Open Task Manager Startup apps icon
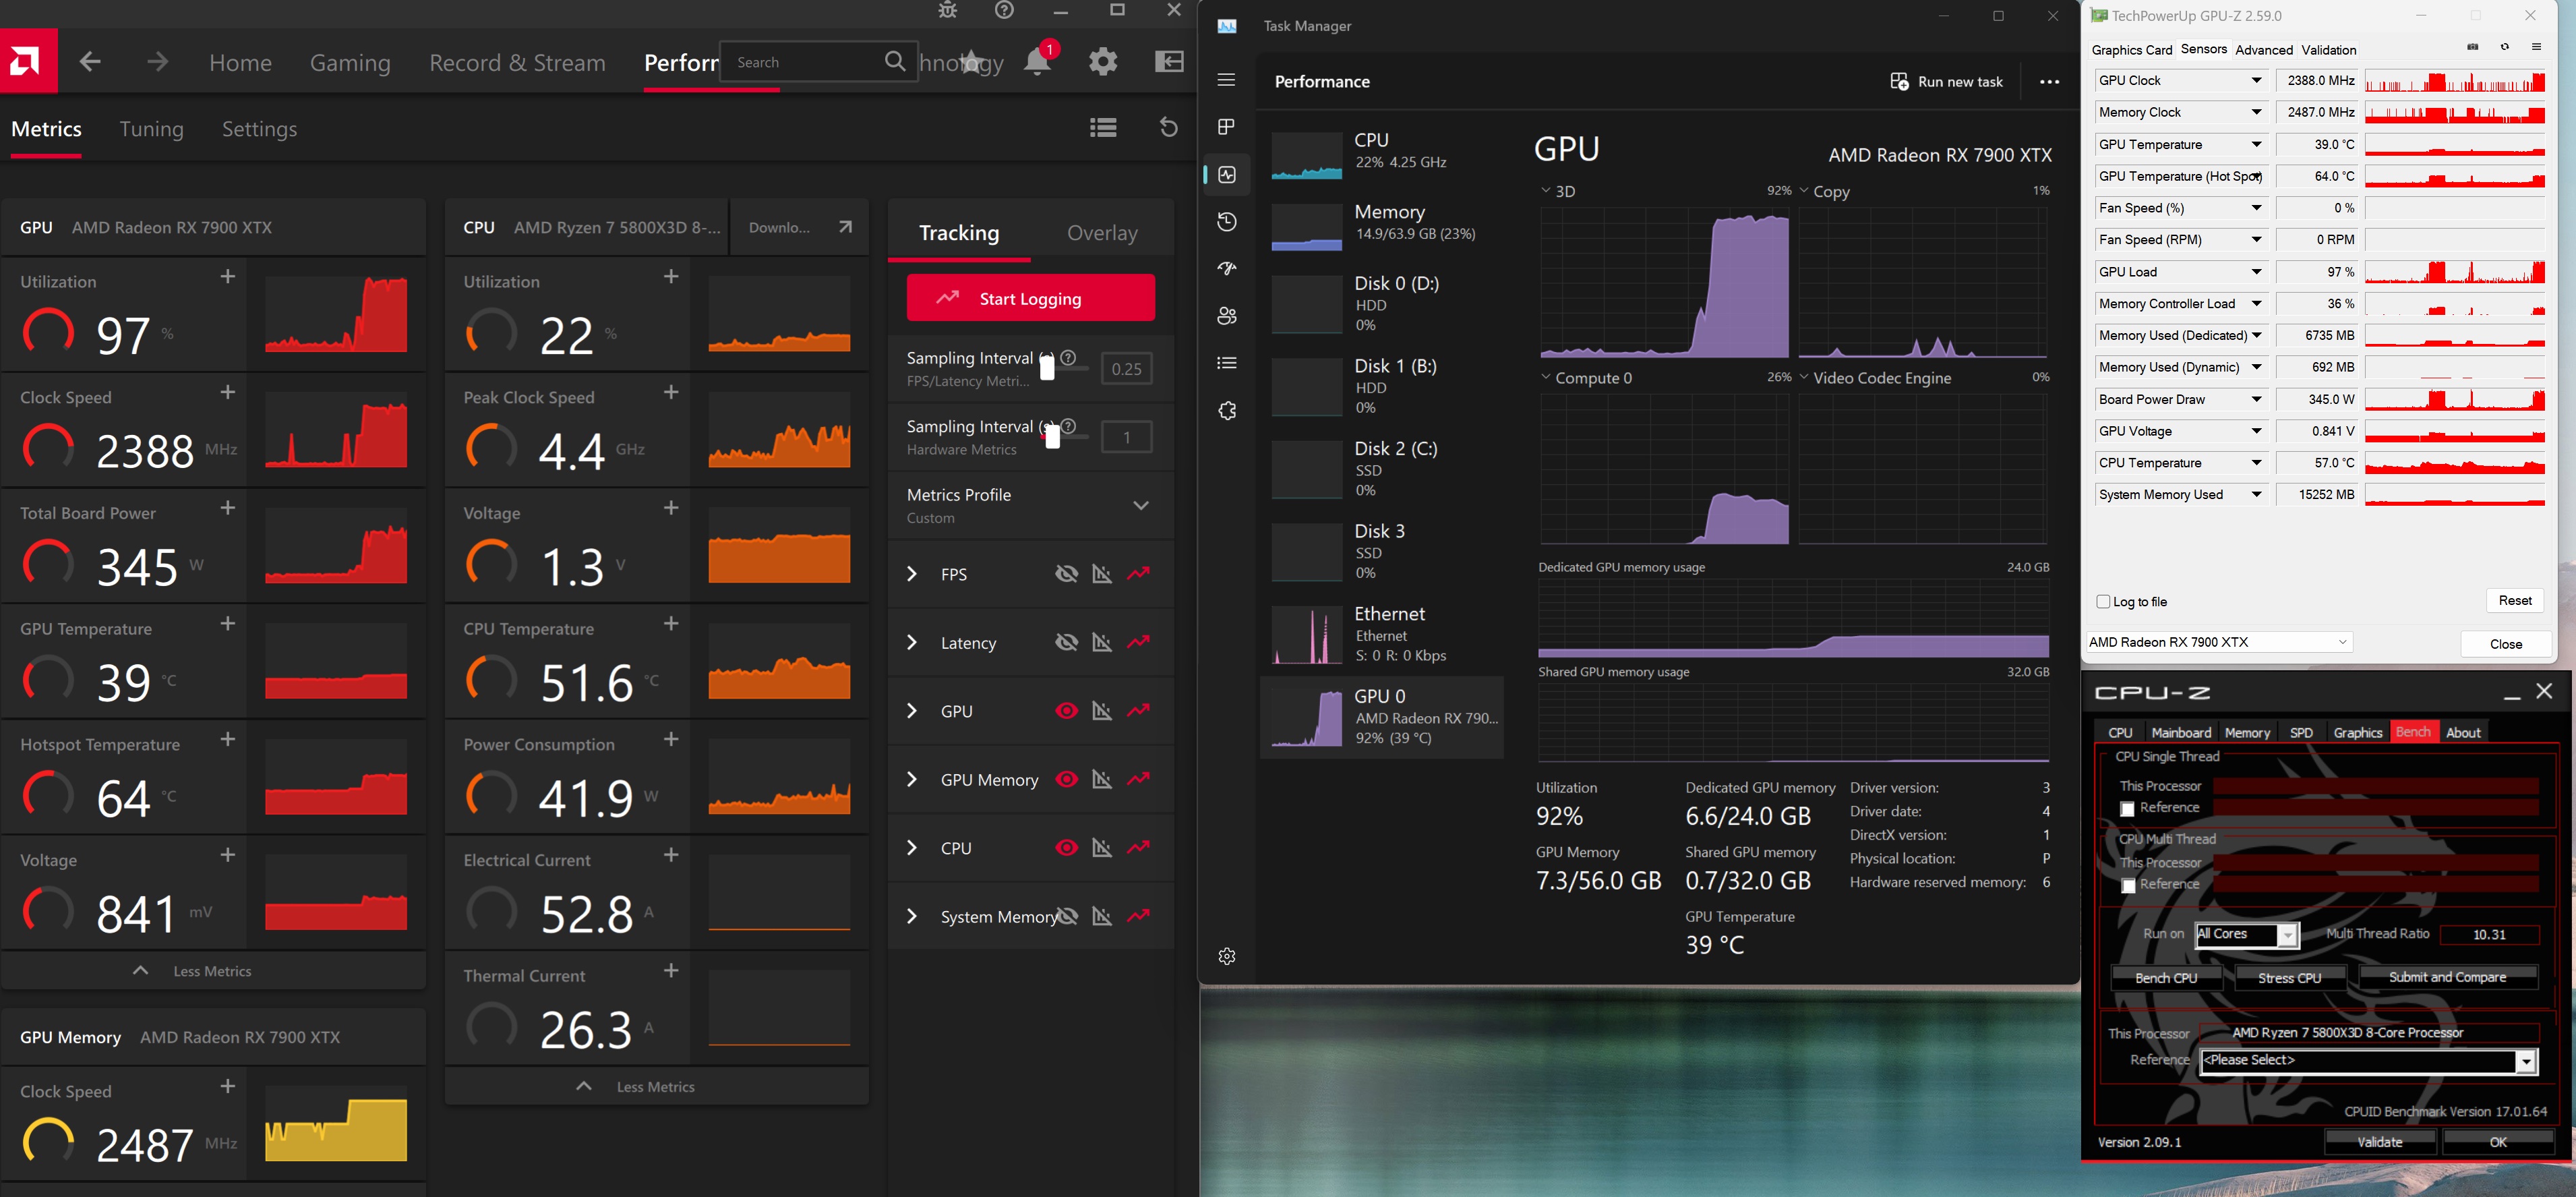2576x1197 pixels. coord(1227,269)
